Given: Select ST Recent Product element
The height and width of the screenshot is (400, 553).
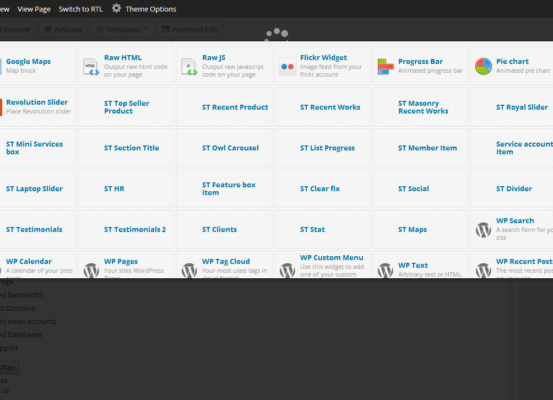Looking at the screenshot, I should (224, 107).
